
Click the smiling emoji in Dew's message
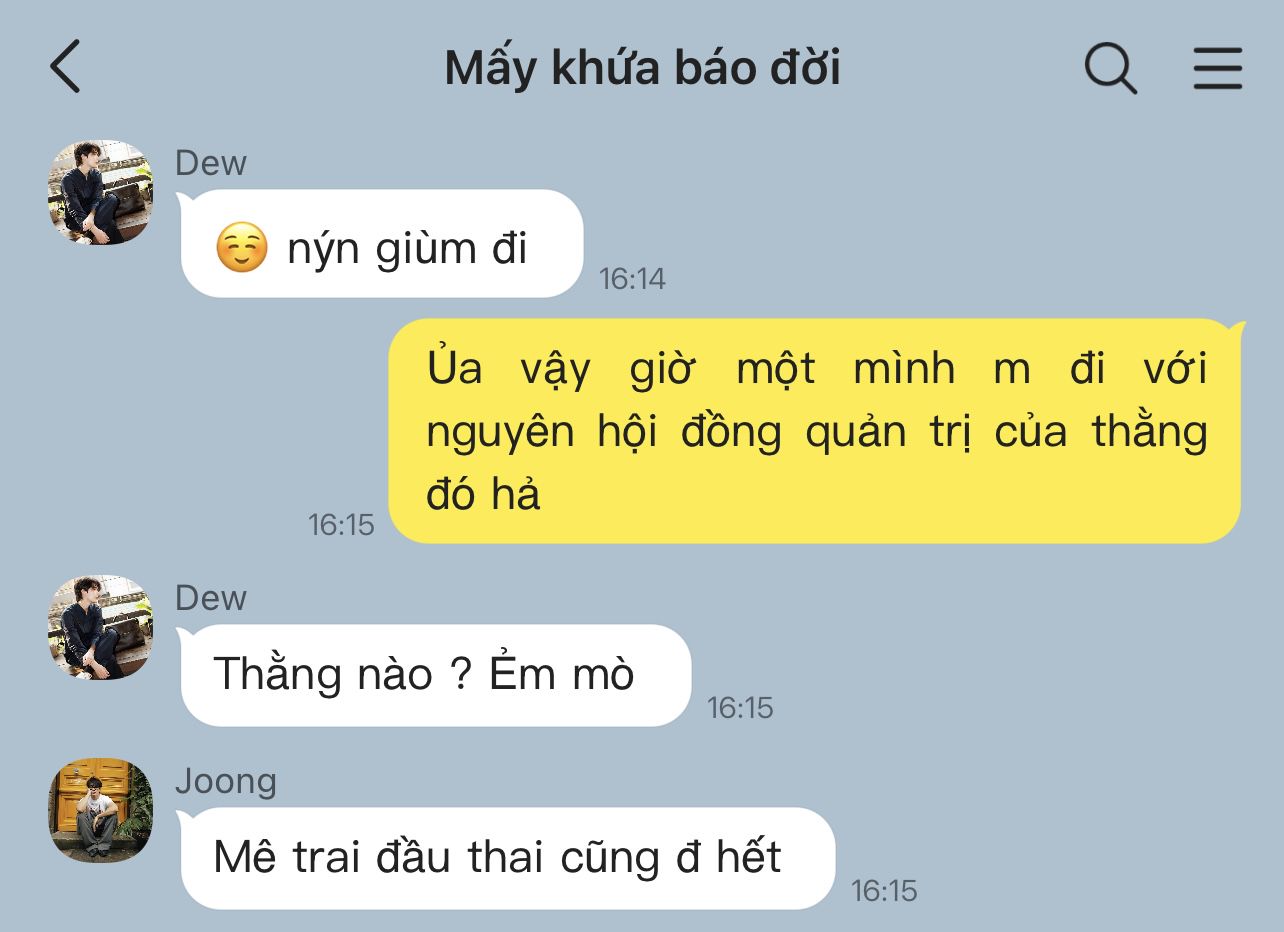[x=242, y=248]
